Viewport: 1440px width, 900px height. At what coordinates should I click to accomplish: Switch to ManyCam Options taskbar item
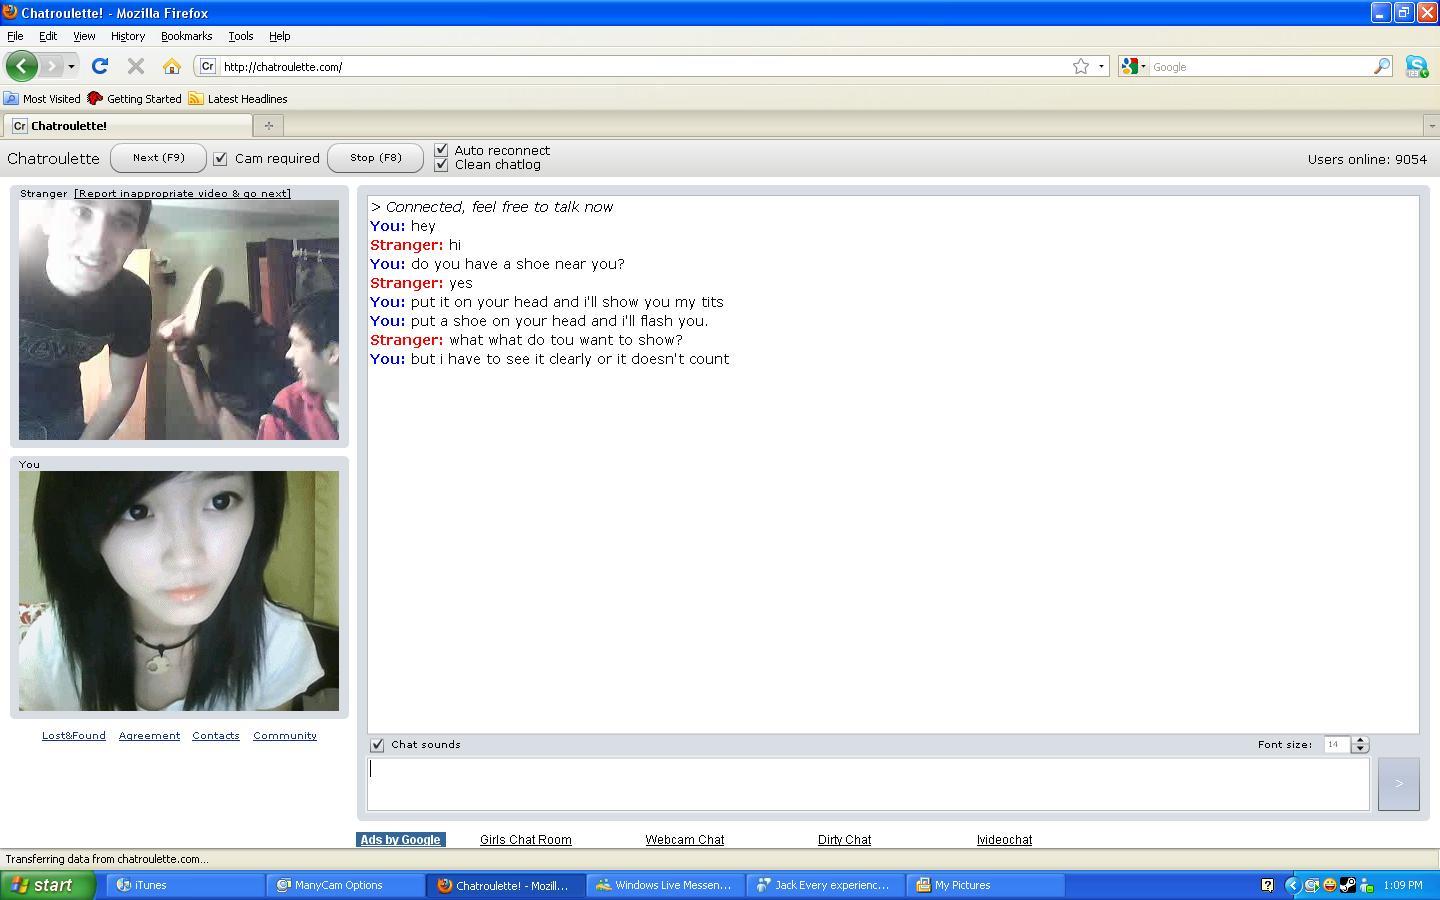[345, 885]
